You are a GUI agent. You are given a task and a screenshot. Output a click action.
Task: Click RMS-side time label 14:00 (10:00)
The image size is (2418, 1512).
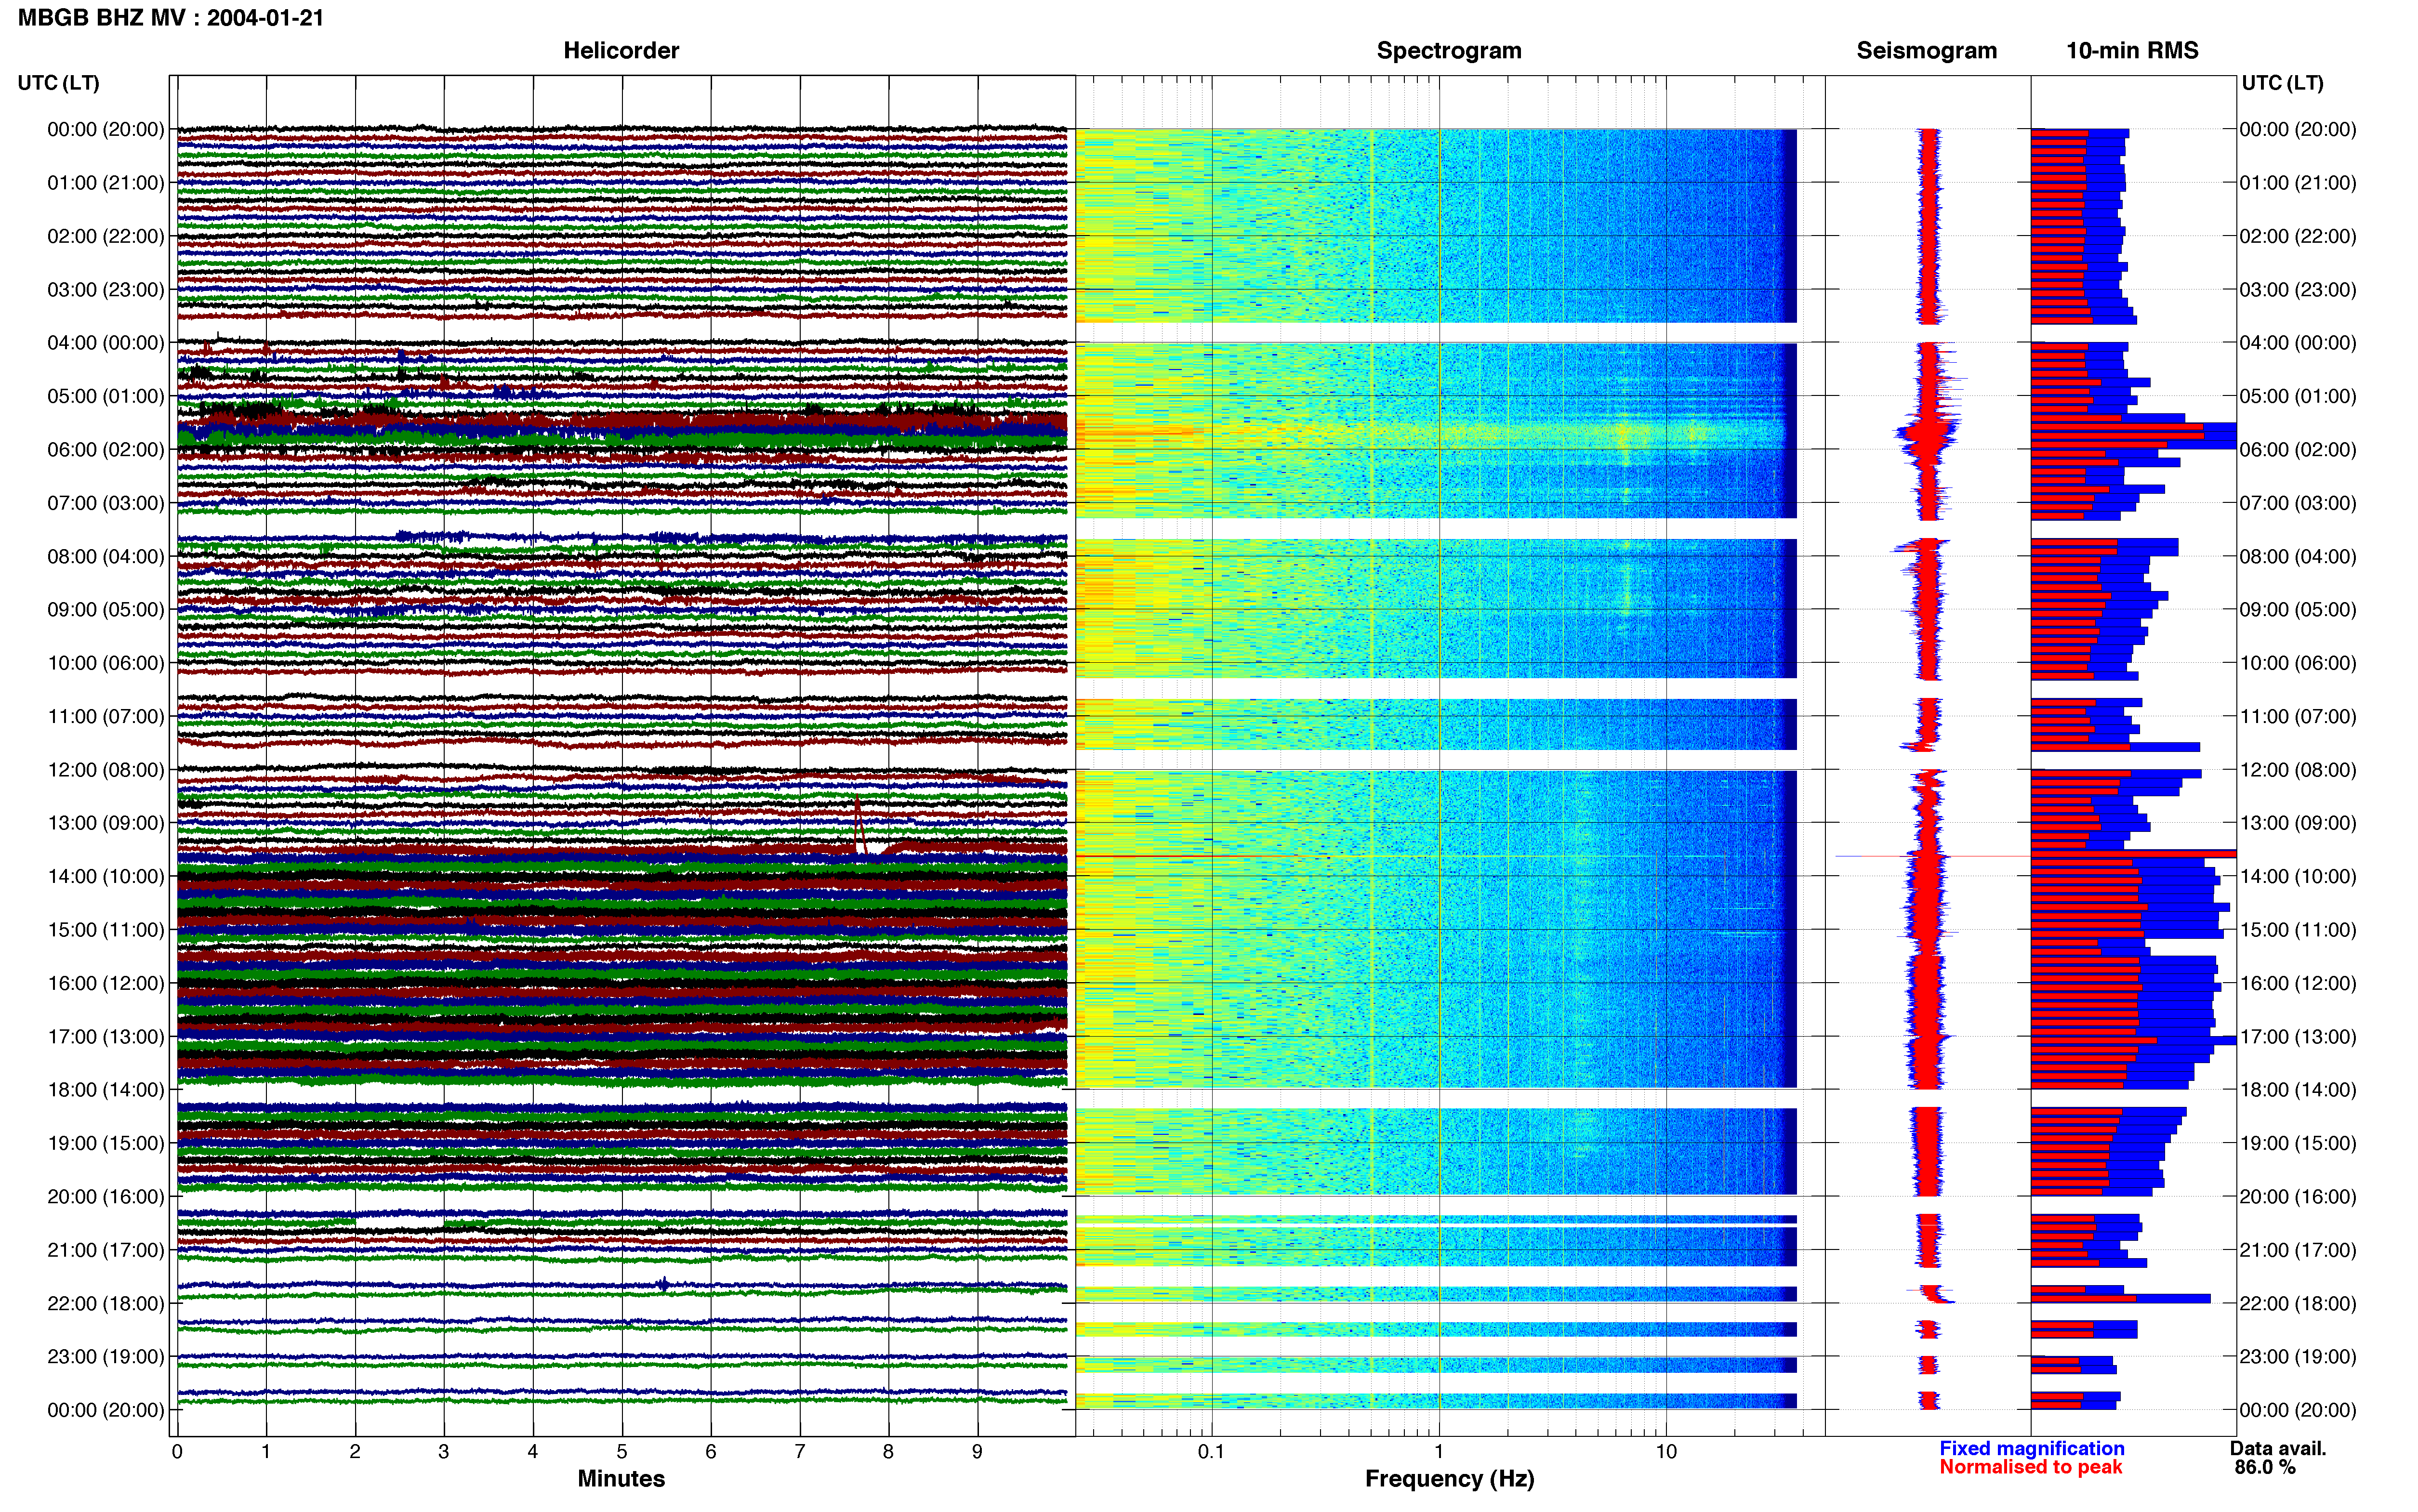pyautogui.click(x=2298, y=876)
